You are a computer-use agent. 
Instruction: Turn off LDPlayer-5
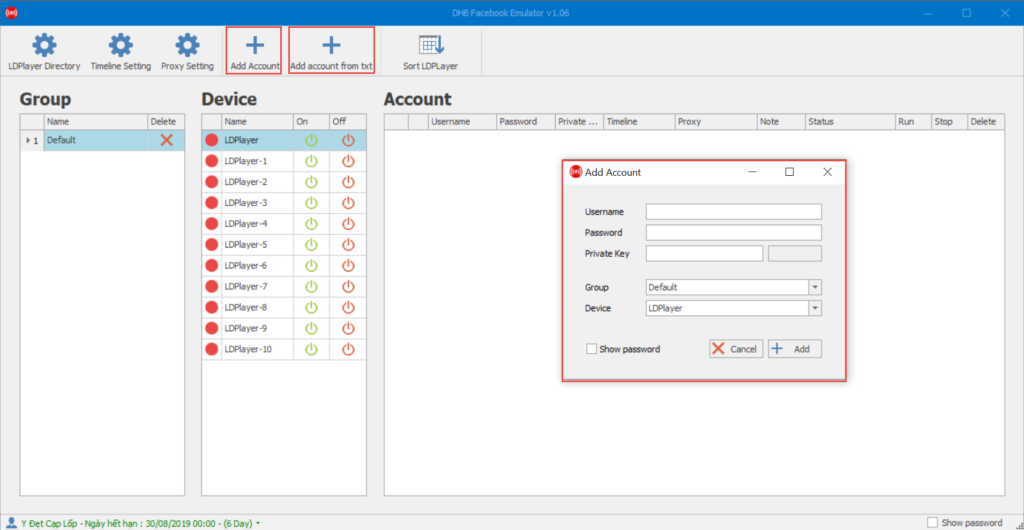[x=348, y=244]
